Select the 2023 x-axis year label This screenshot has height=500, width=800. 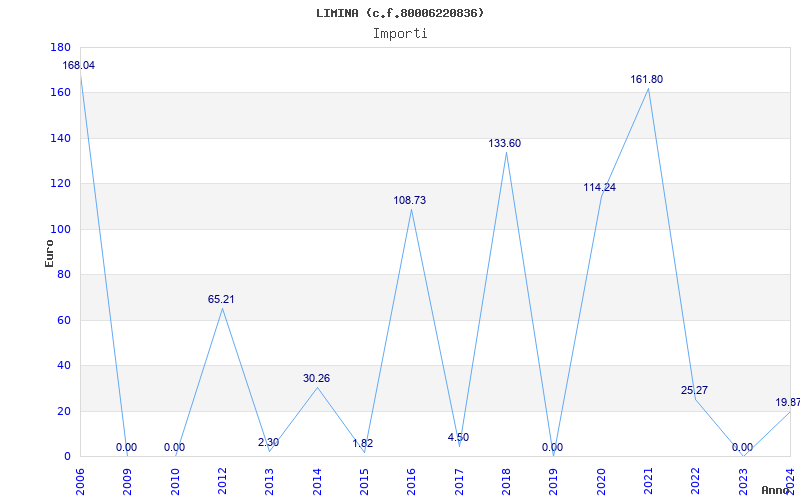point(743,482)
